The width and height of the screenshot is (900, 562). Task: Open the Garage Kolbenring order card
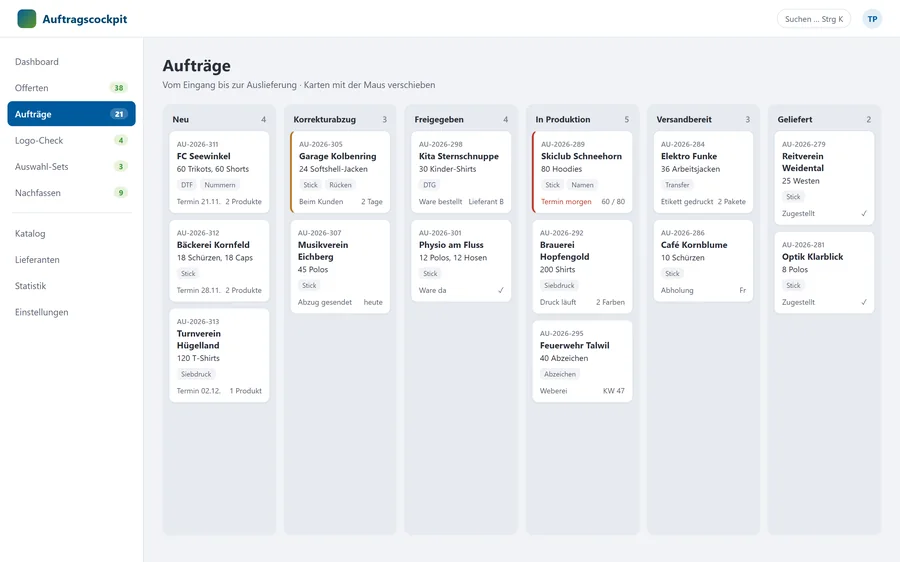point(340,172)
